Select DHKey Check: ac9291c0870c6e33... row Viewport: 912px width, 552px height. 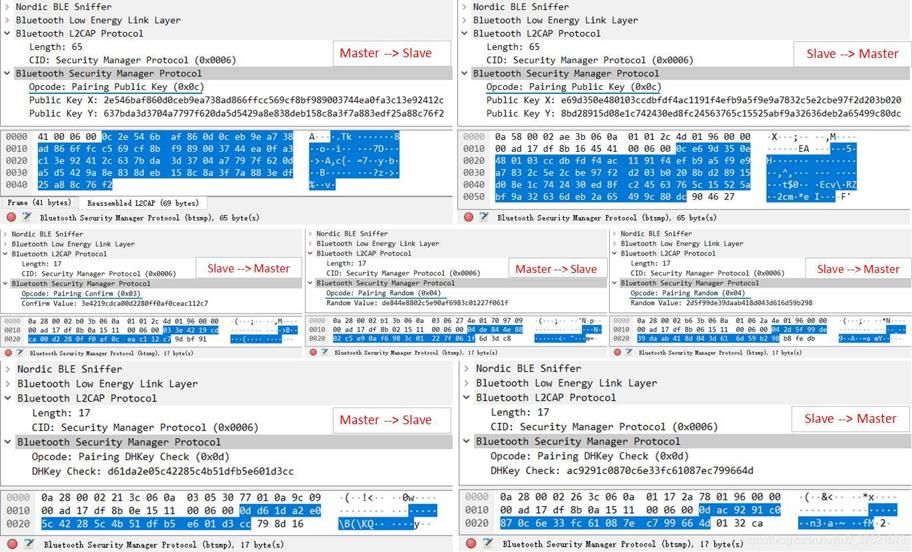[x=622, y=470]
